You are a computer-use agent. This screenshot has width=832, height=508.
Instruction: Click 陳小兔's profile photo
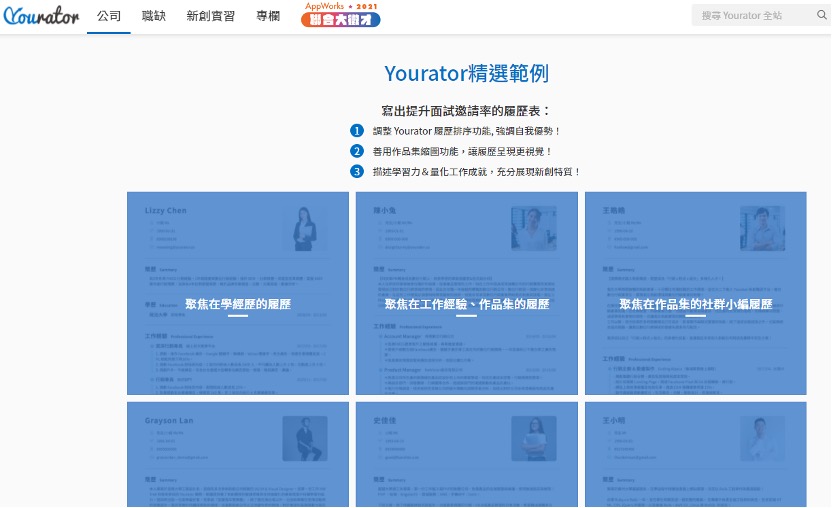534,229
